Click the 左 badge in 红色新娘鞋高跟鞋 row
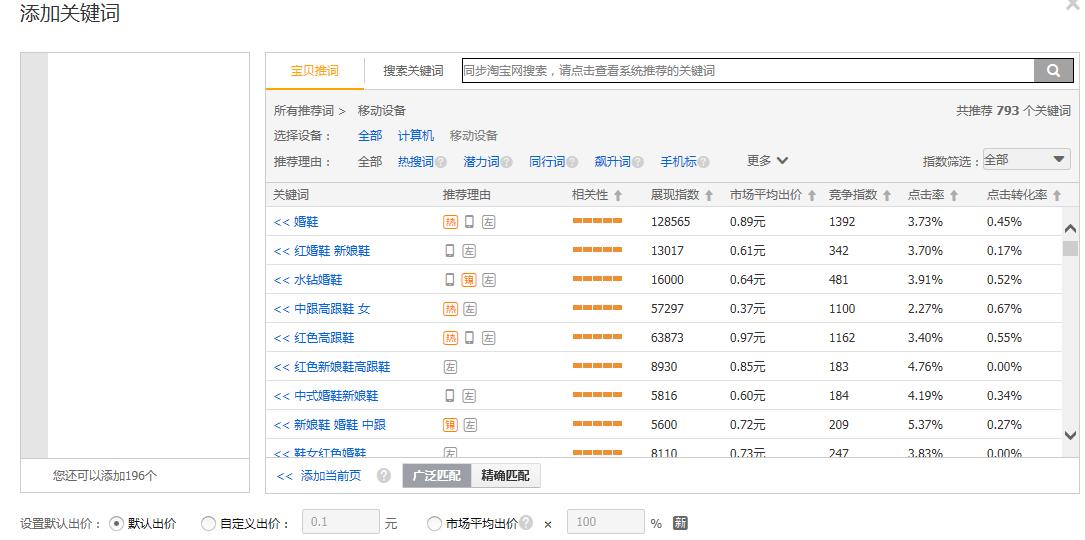Viewport: 1085px width, 540px height. click(450, 368)
